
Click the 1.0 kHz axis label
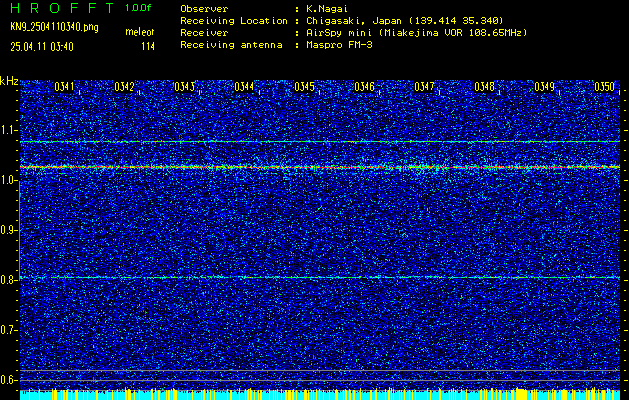click(8, 181)
